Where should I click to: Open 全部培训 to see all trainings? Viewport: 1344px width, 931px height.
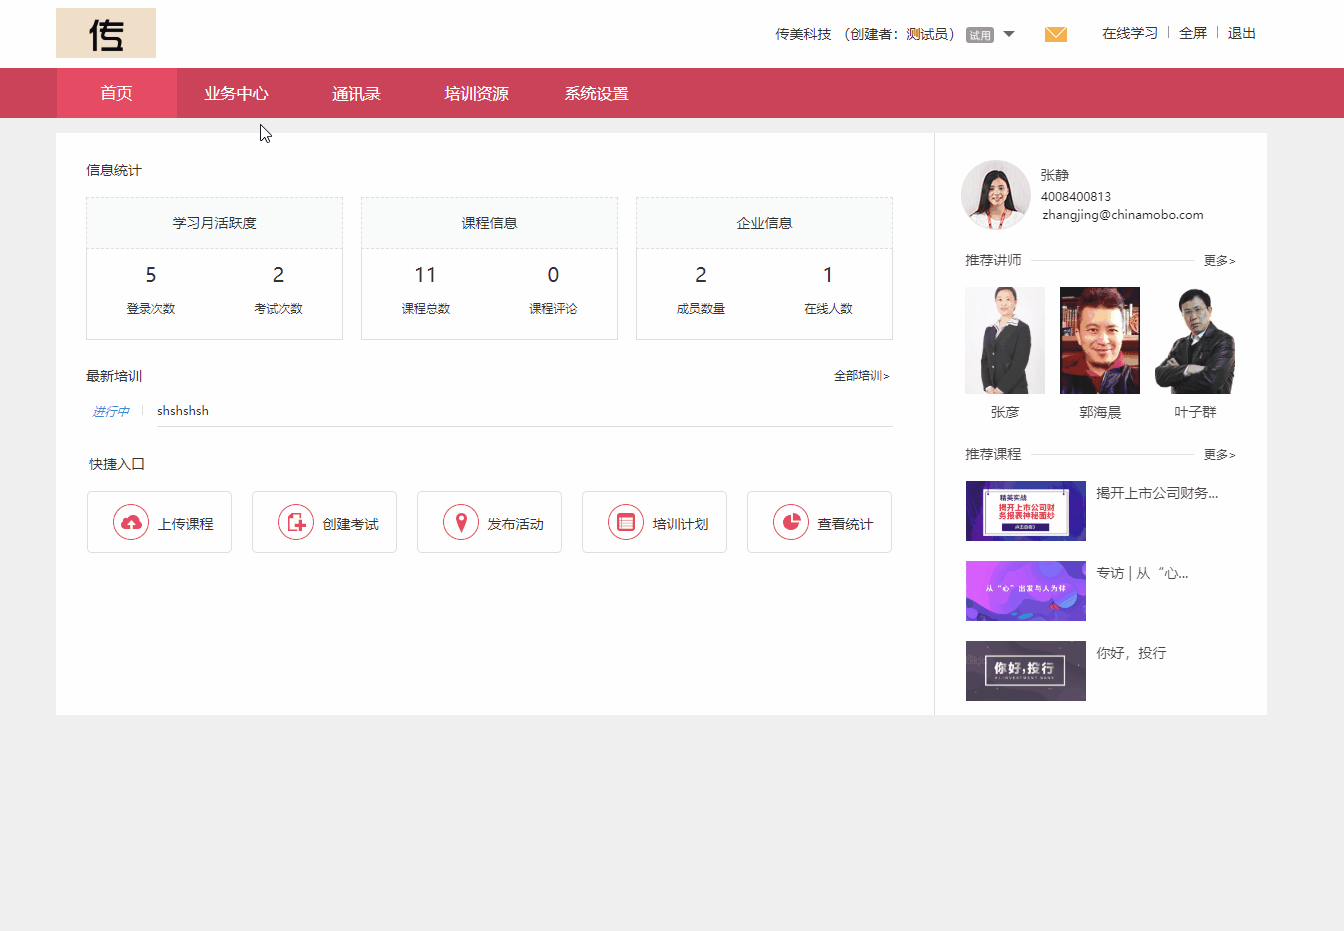(861, 375)
